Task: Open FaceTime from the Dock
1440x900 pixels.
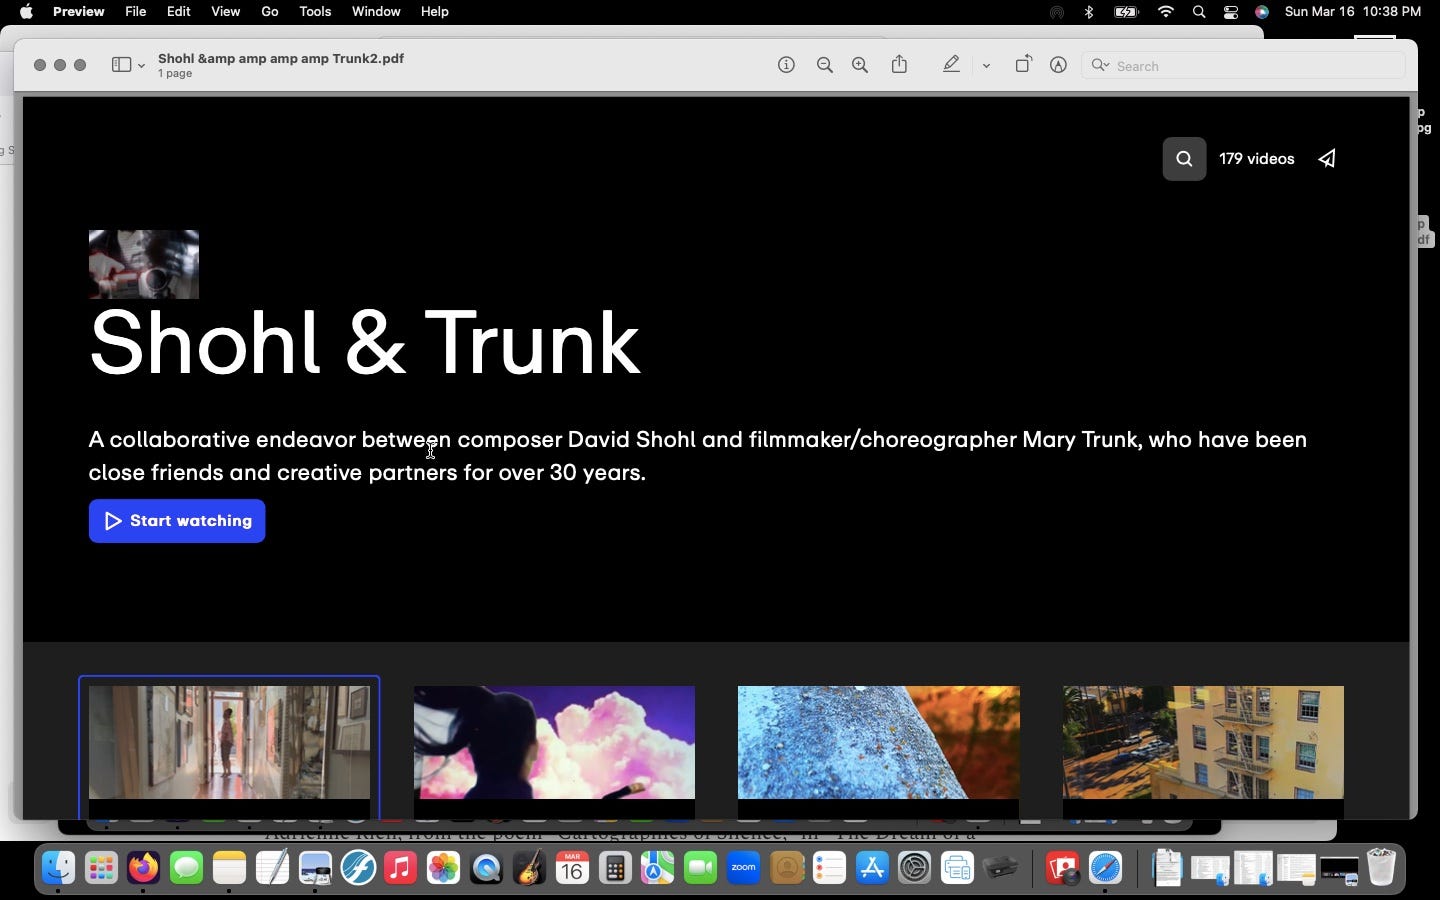Action: point(701,868)
